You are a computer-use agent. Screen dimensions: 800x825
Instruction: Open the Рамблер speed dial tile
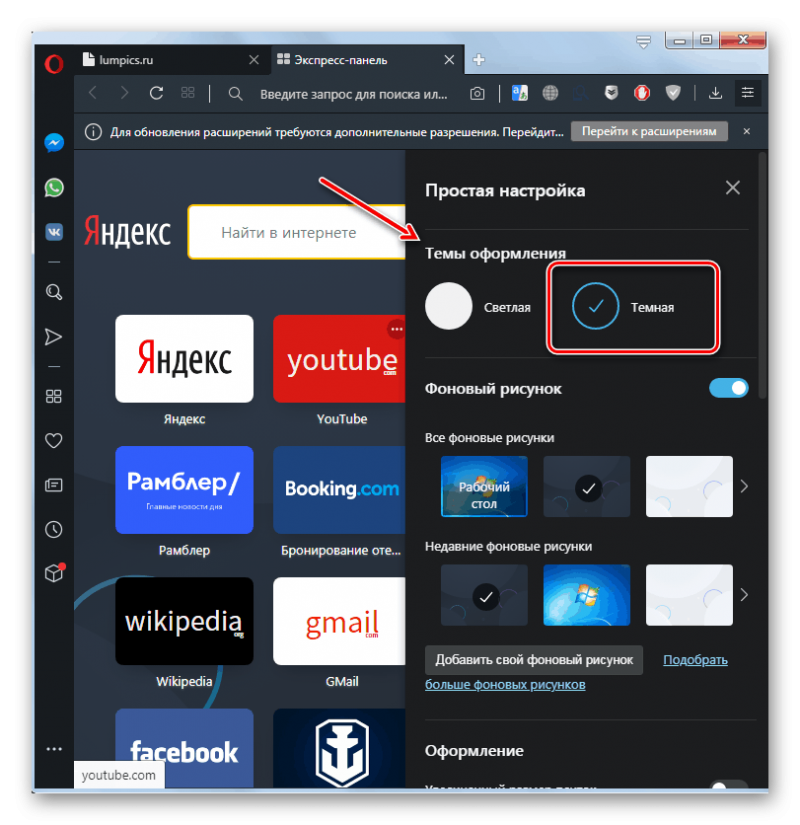pyautogui.click(x=184, y=490)
